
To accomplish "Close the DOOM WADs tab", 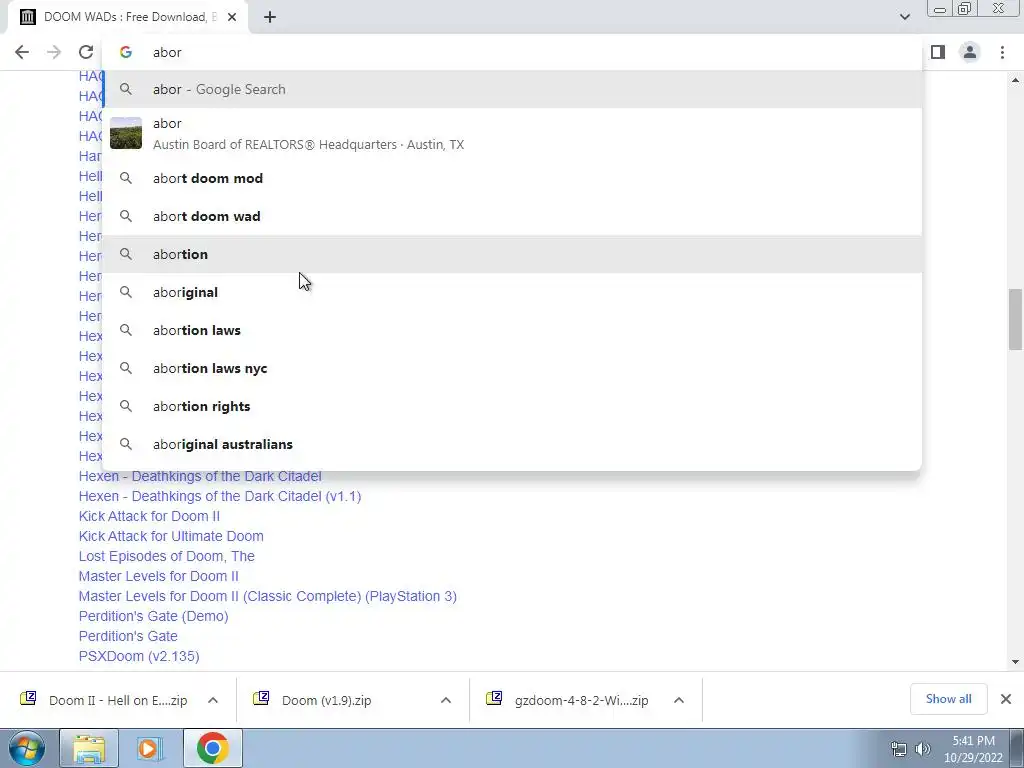I will click(232, 17).
